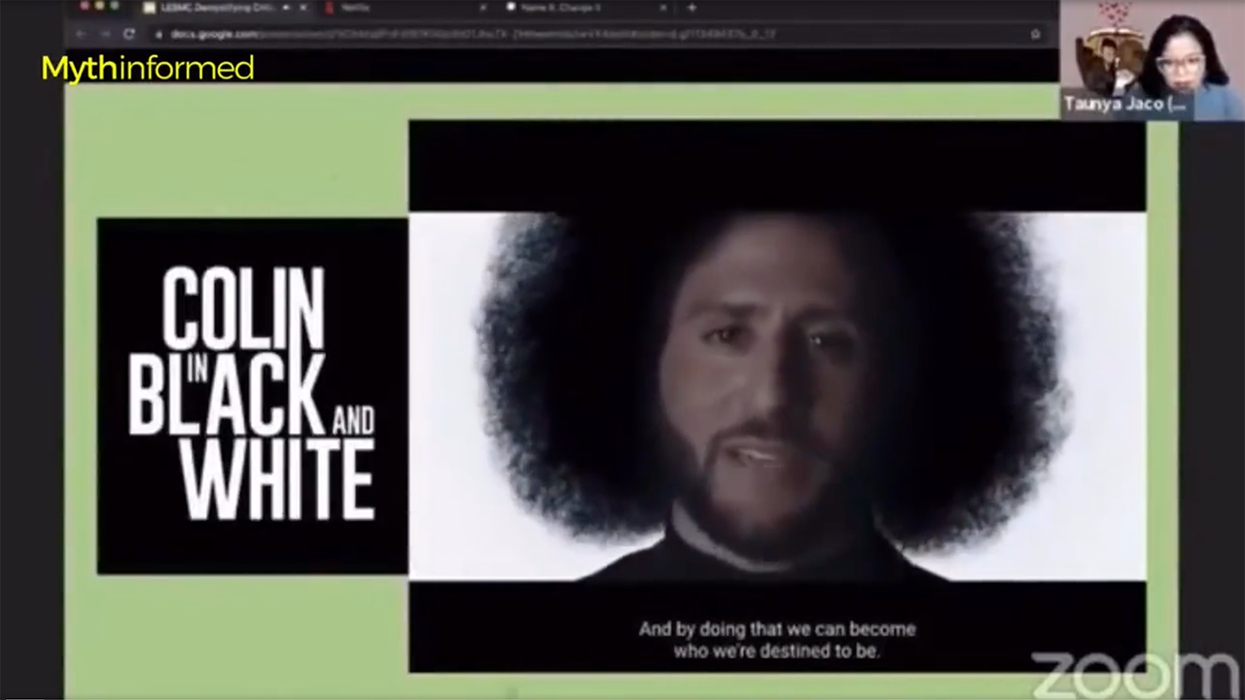Click the padlock security icon in the address bar

[159, 33]
